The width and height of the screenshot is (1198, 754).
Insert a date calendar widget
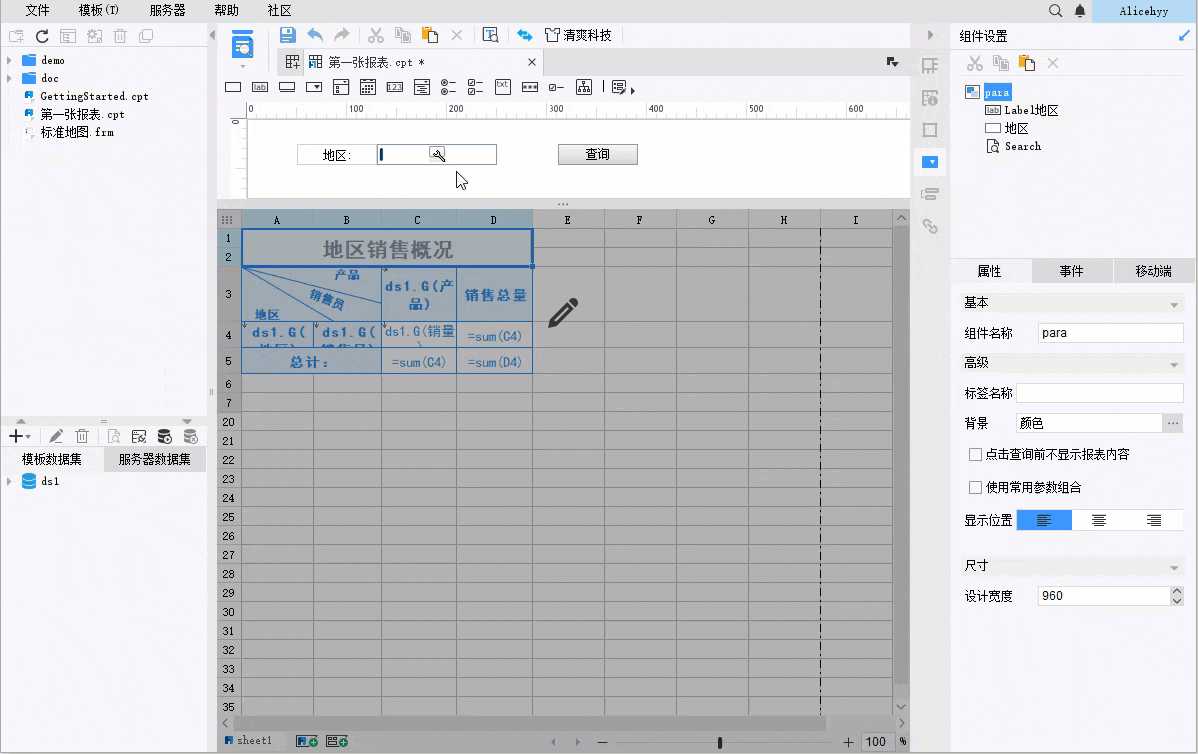(x=367, y=87)
